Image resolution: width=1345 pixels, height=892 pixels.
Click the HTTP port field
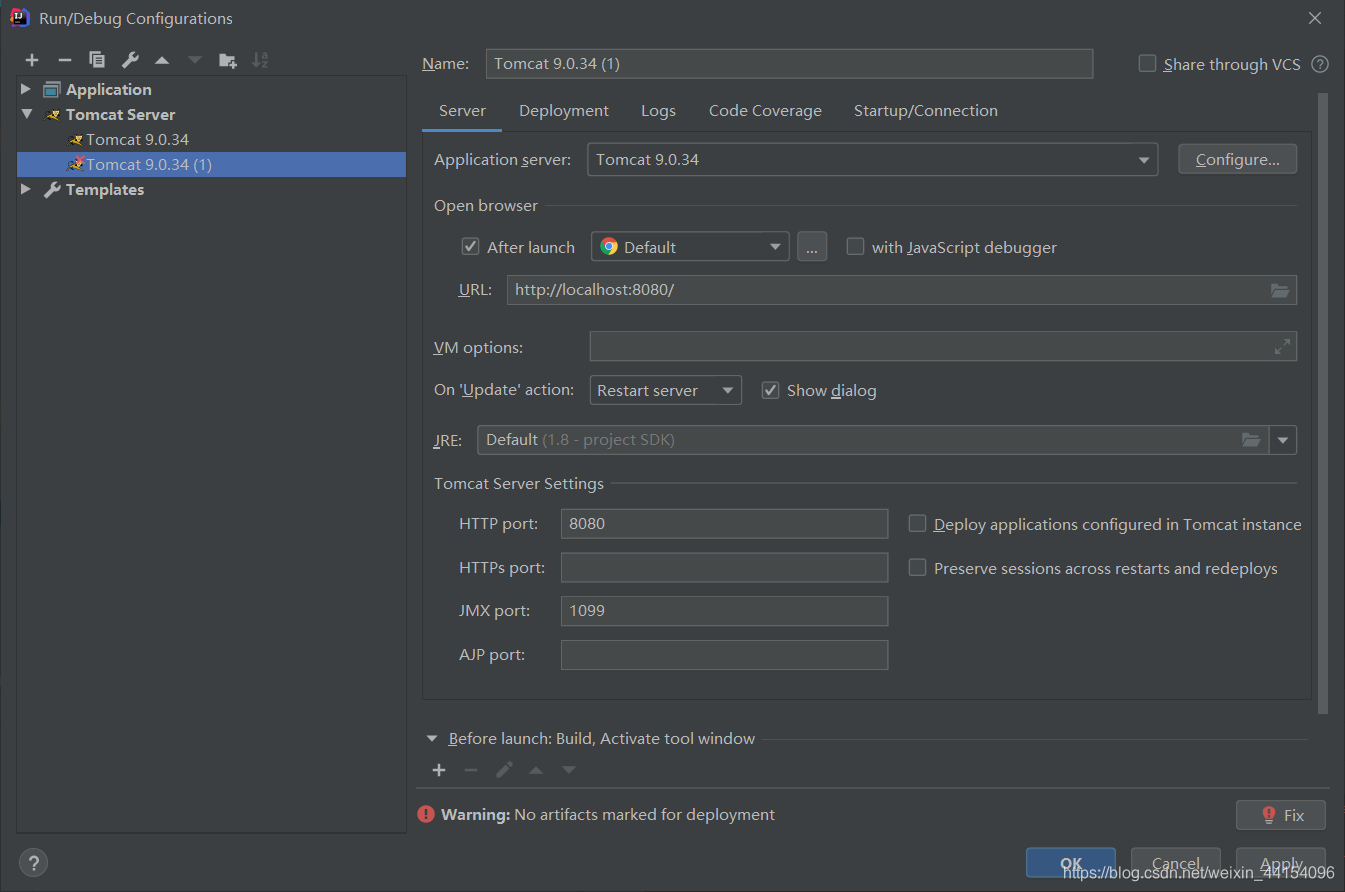724,523
